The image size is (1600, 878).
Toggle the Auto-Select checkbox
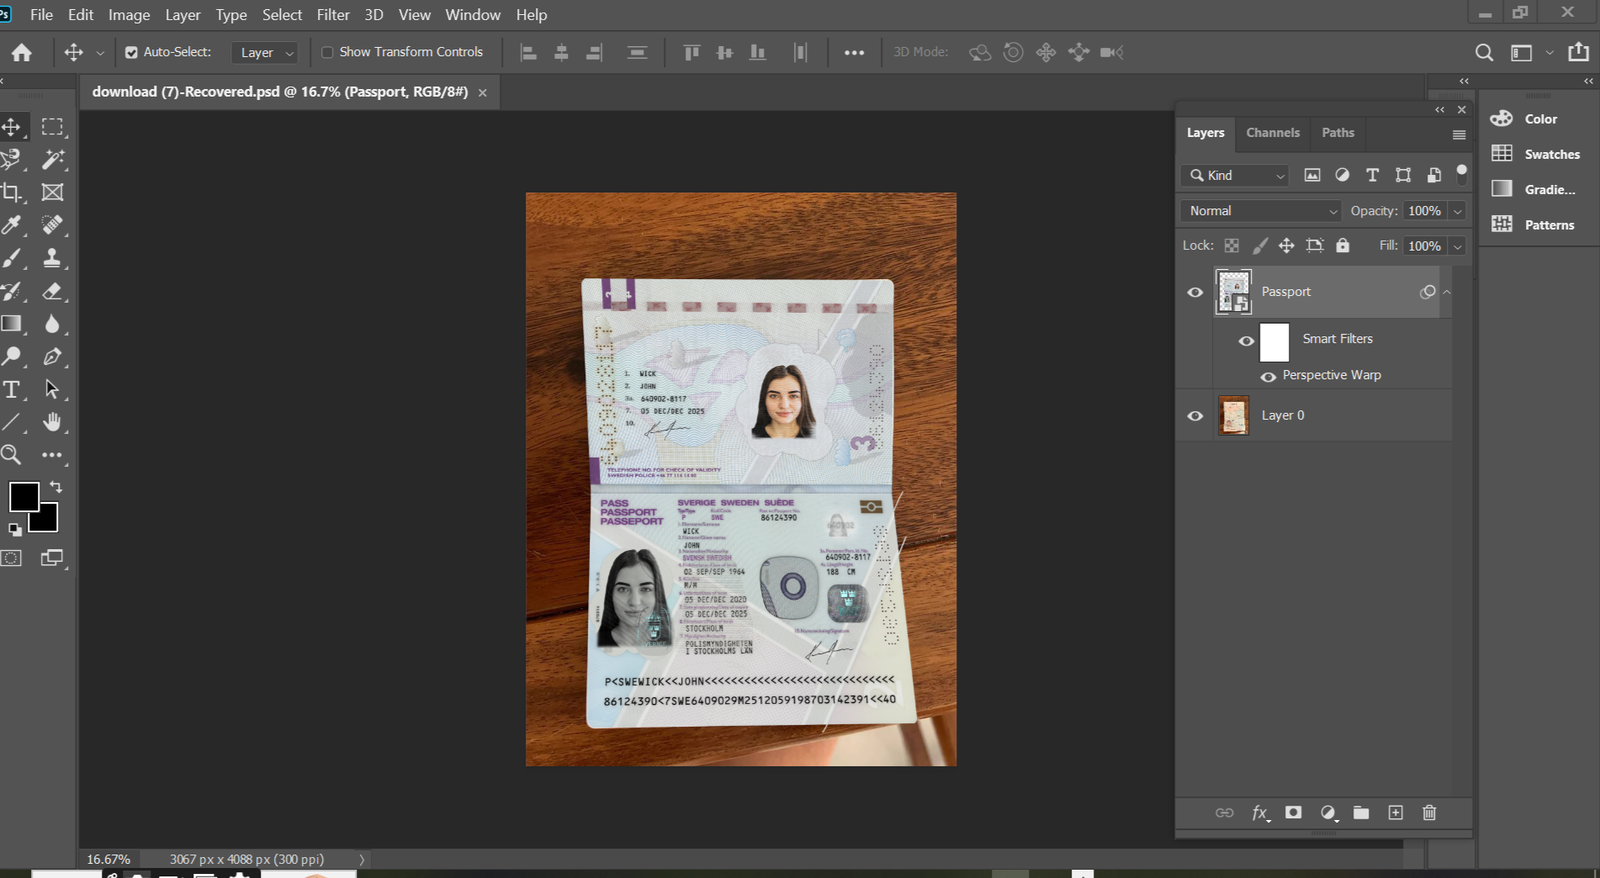click(131, 52)
